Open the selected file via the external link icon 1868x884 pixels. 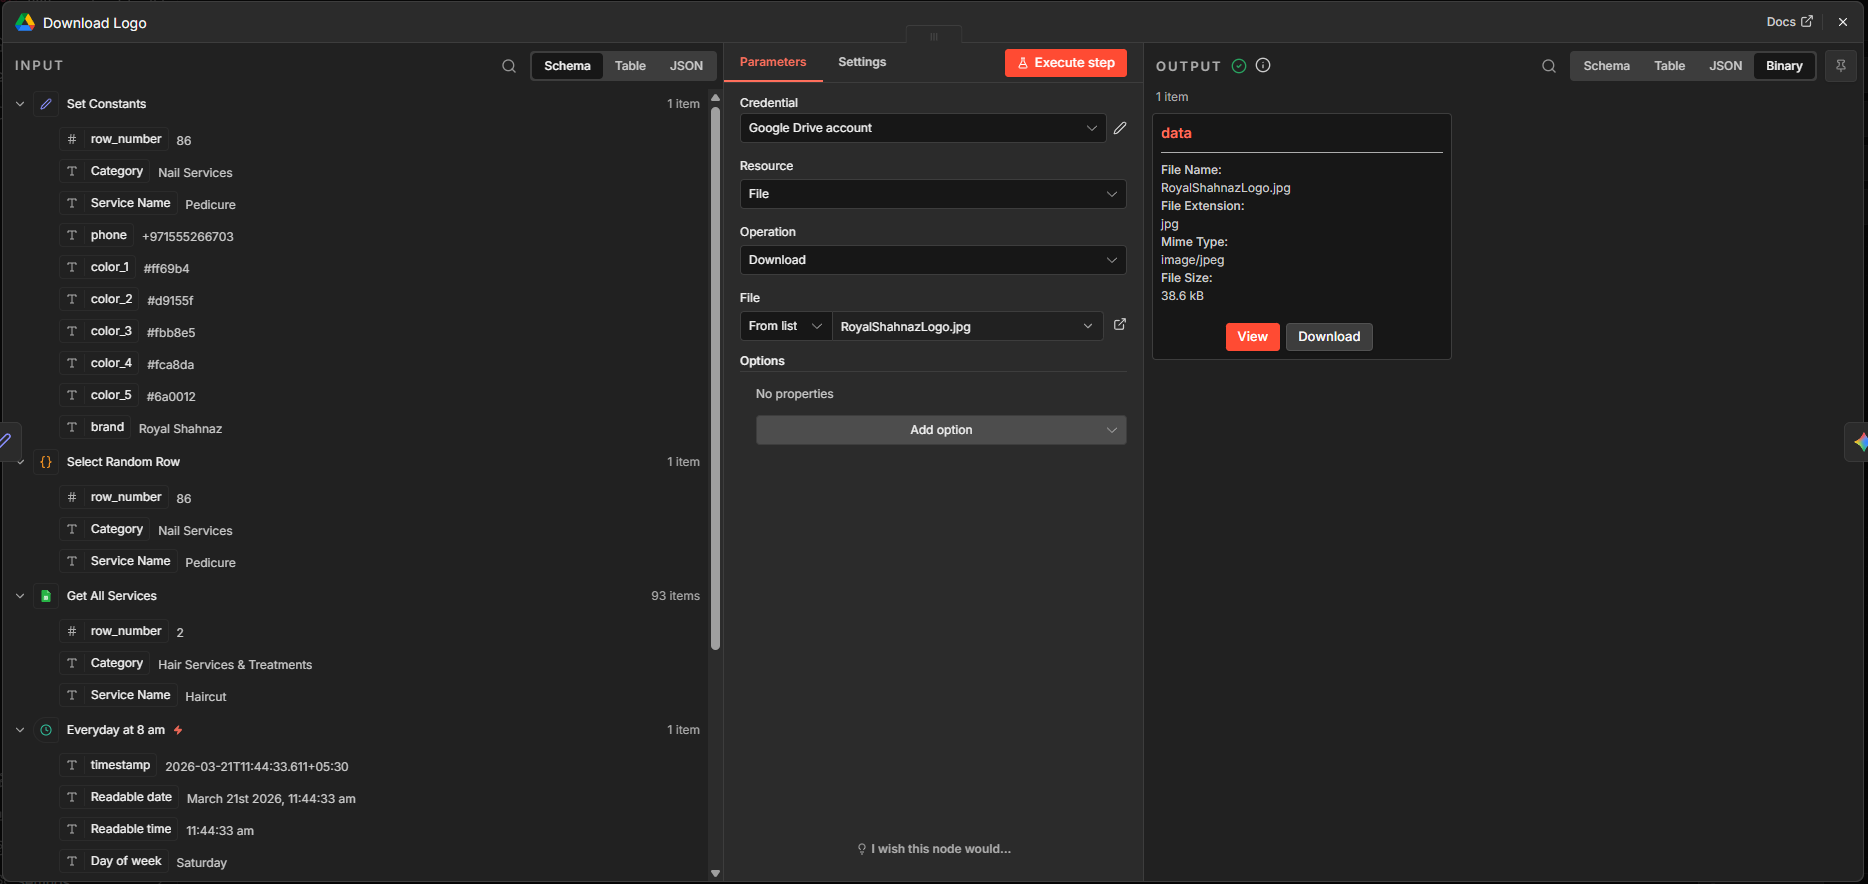(1120, 325)
